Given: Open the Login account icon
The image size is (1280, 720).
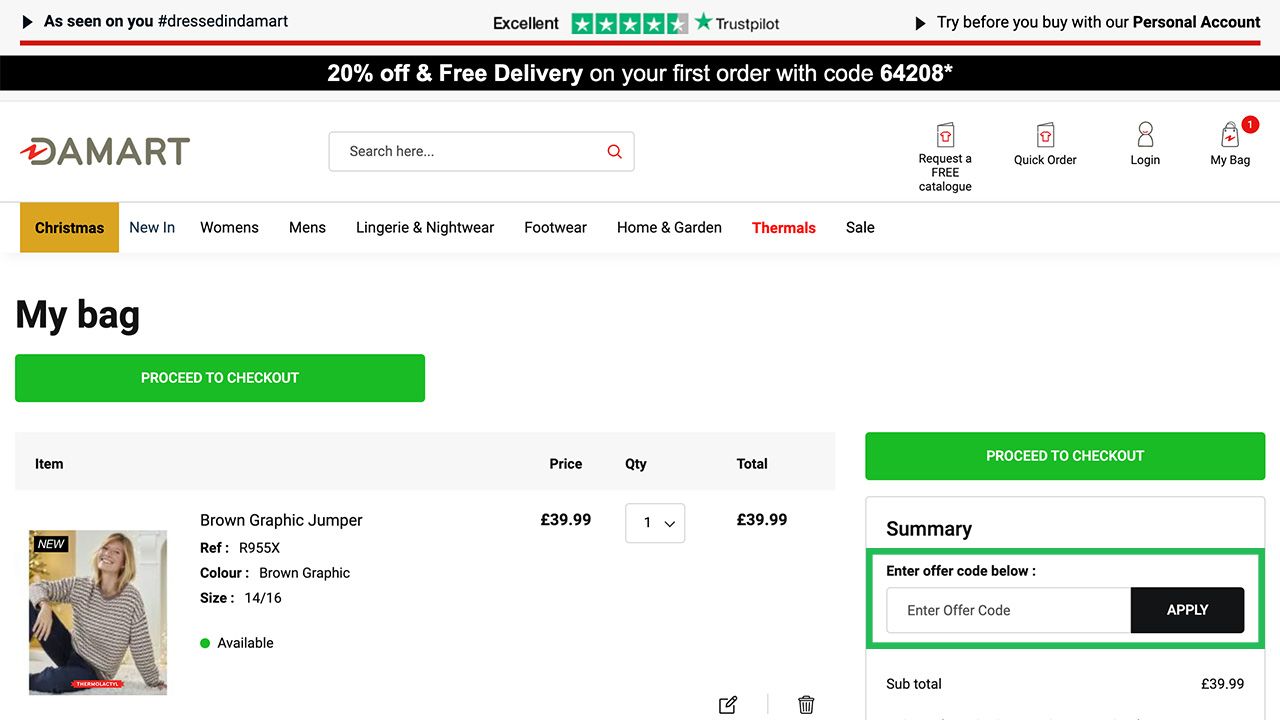Looking at the screenshot, I should coord(1145,136).
